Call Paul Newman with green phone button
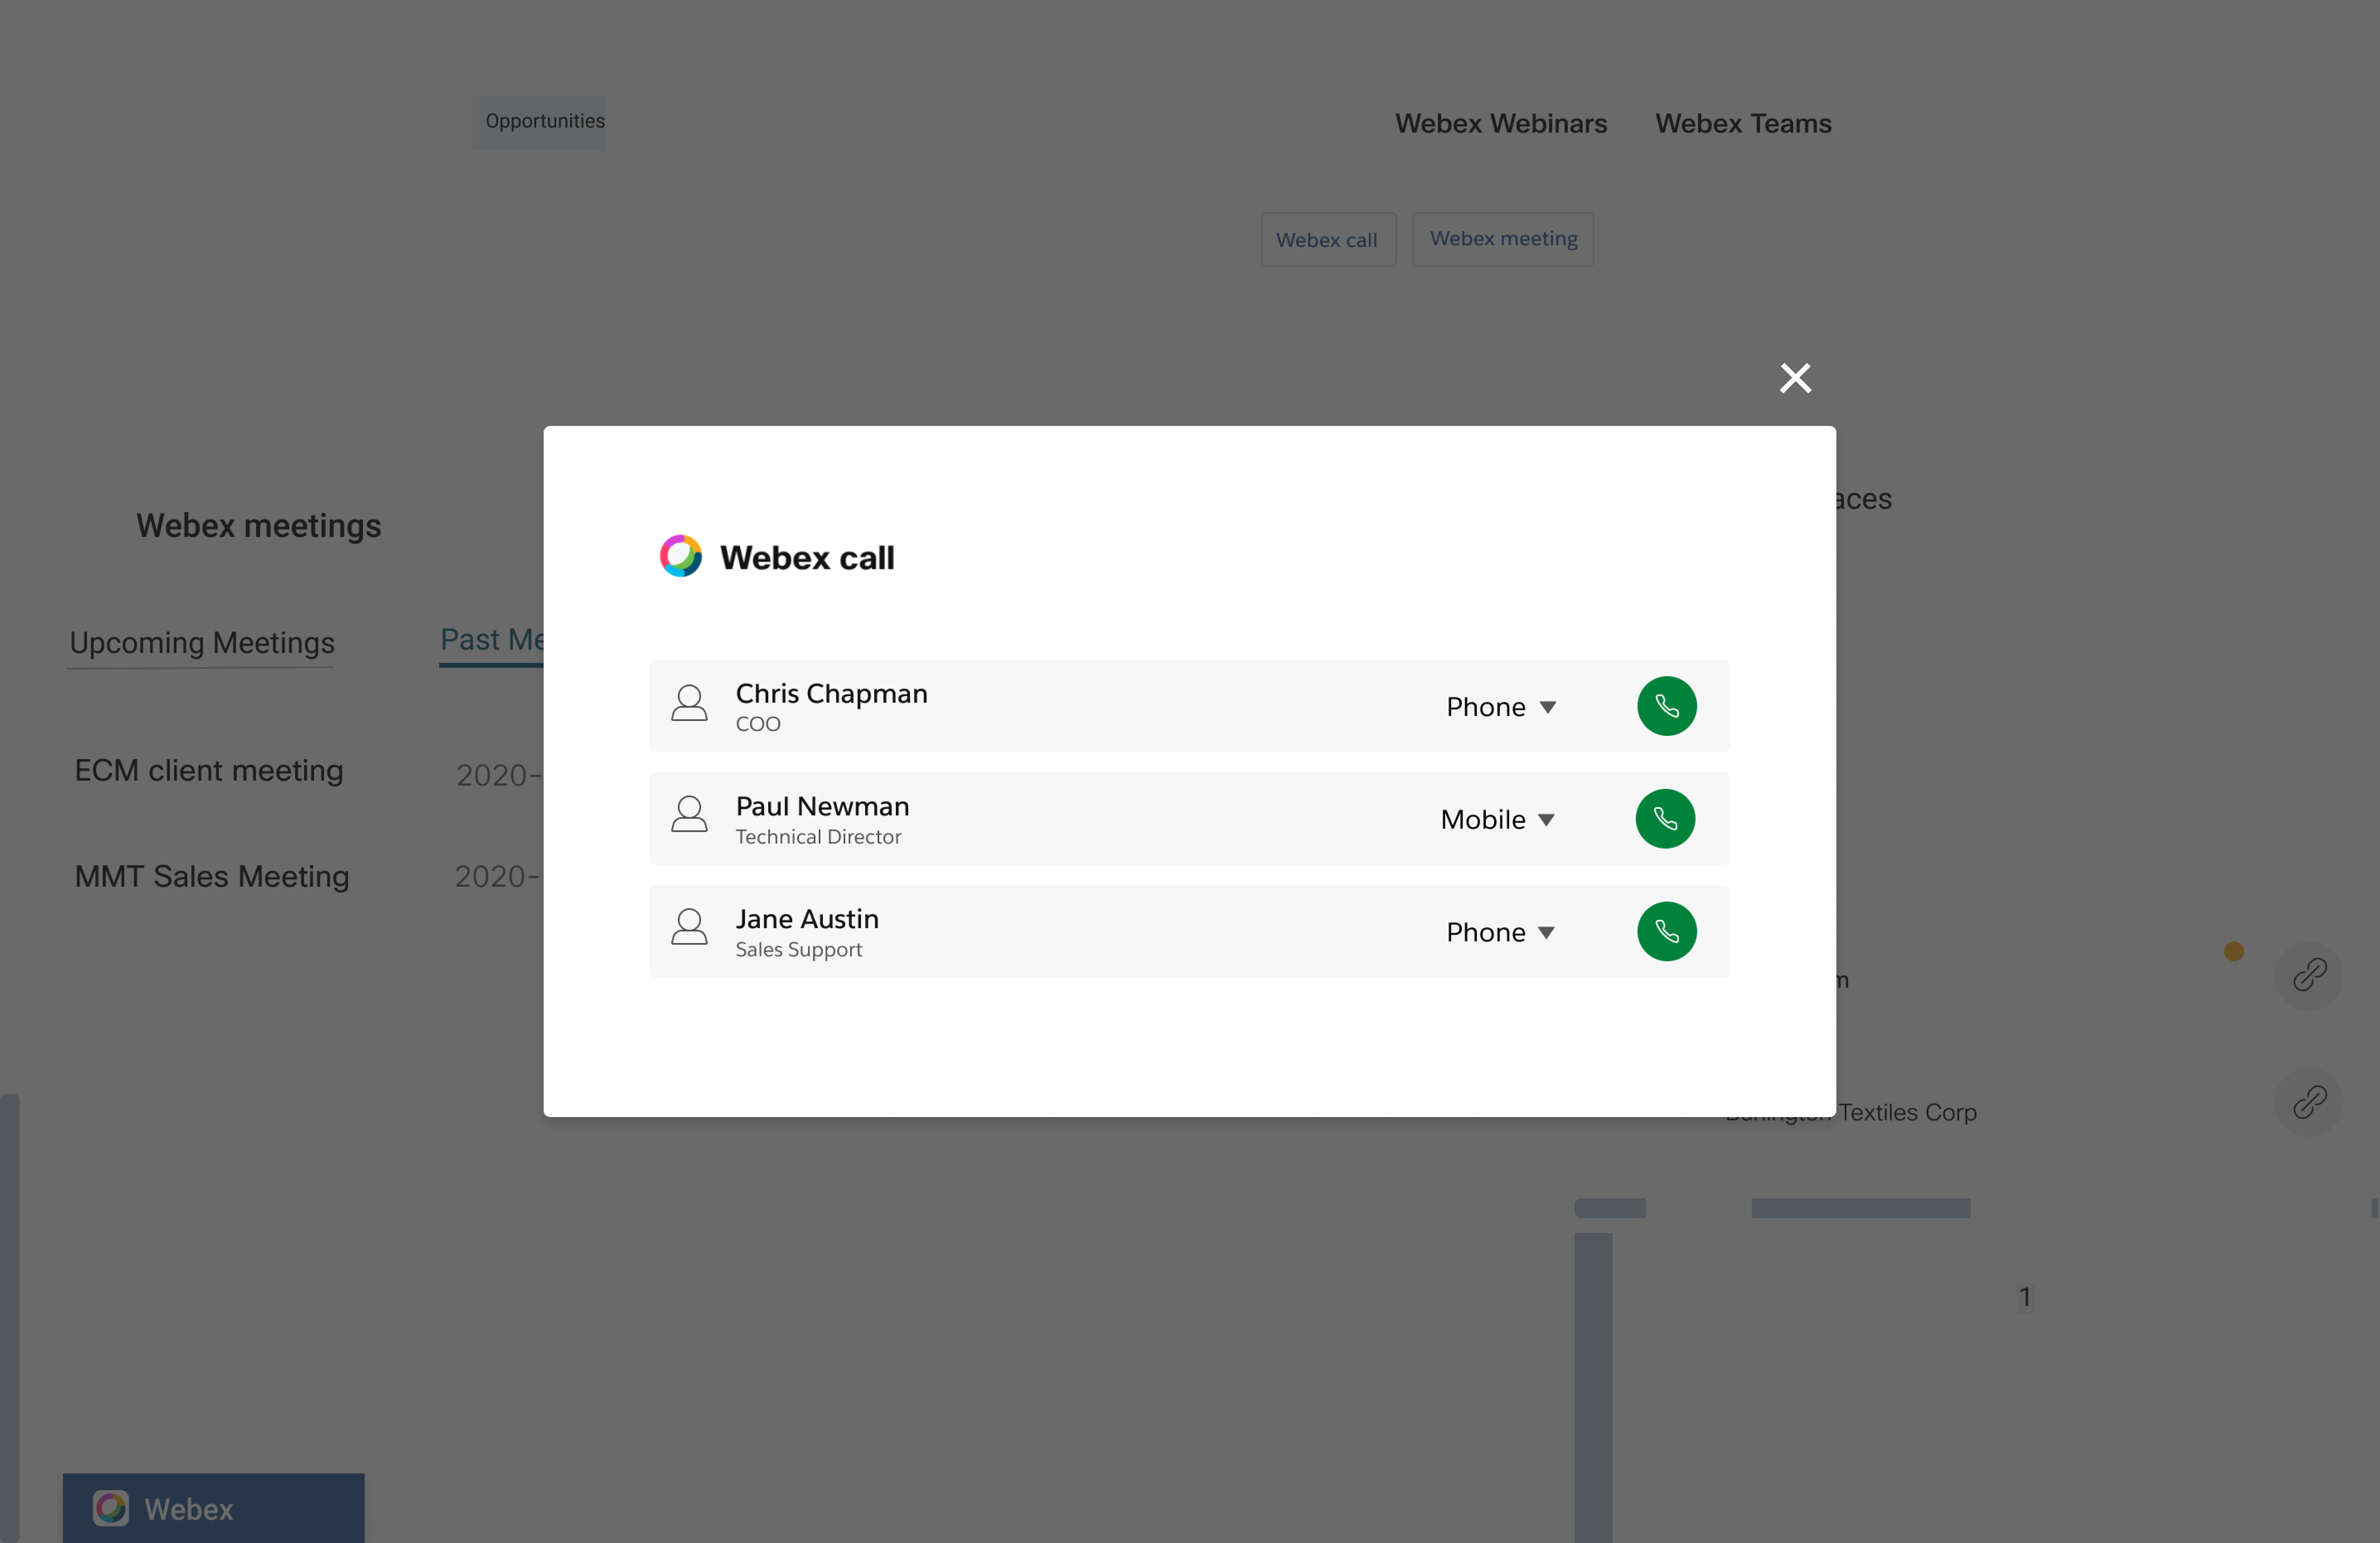This screenshot has width=2380, height=1543. [x=1665, y=819]
